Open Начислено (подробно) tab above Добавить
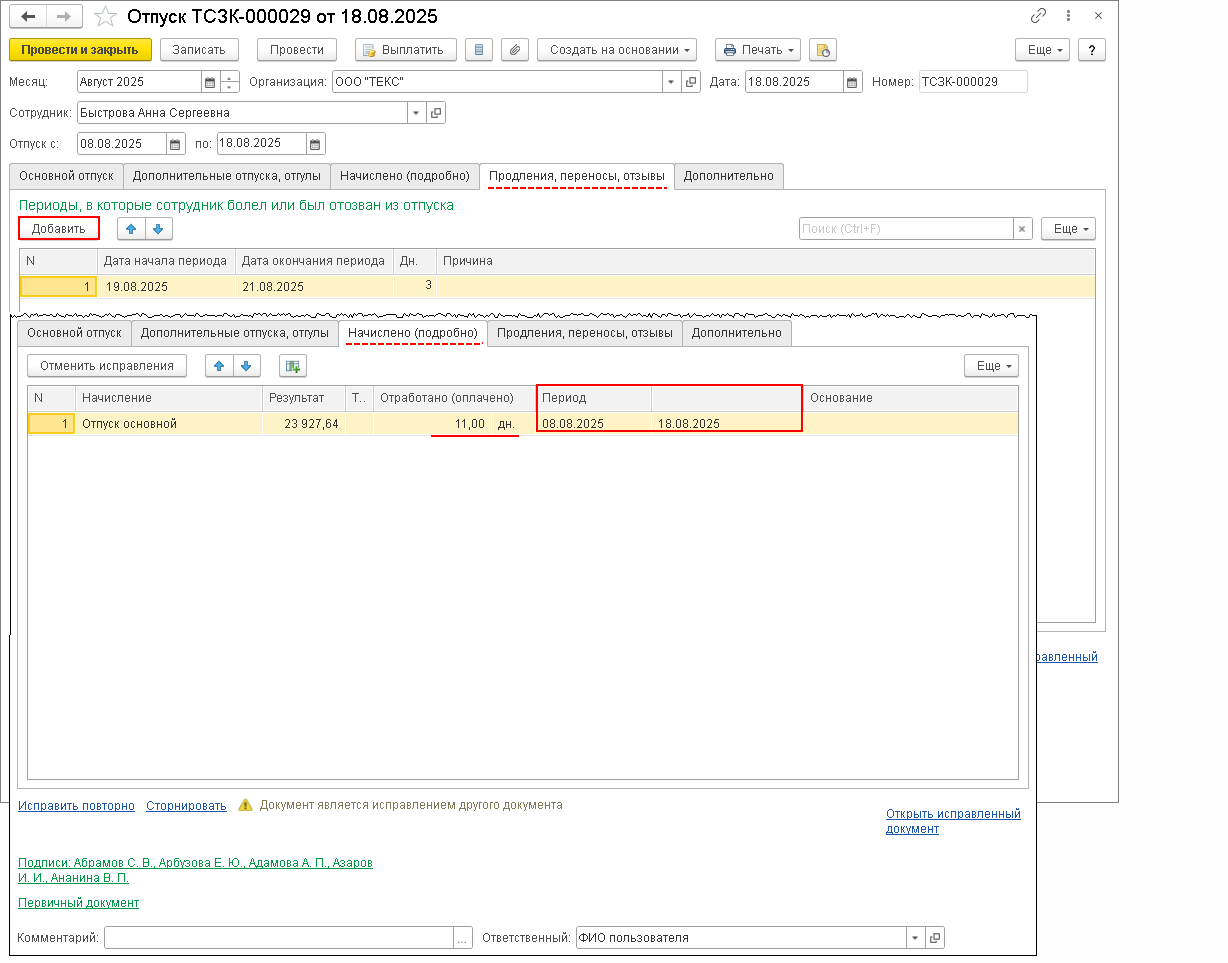Viewport: 1228px width, 963px height. click(404, 176)
